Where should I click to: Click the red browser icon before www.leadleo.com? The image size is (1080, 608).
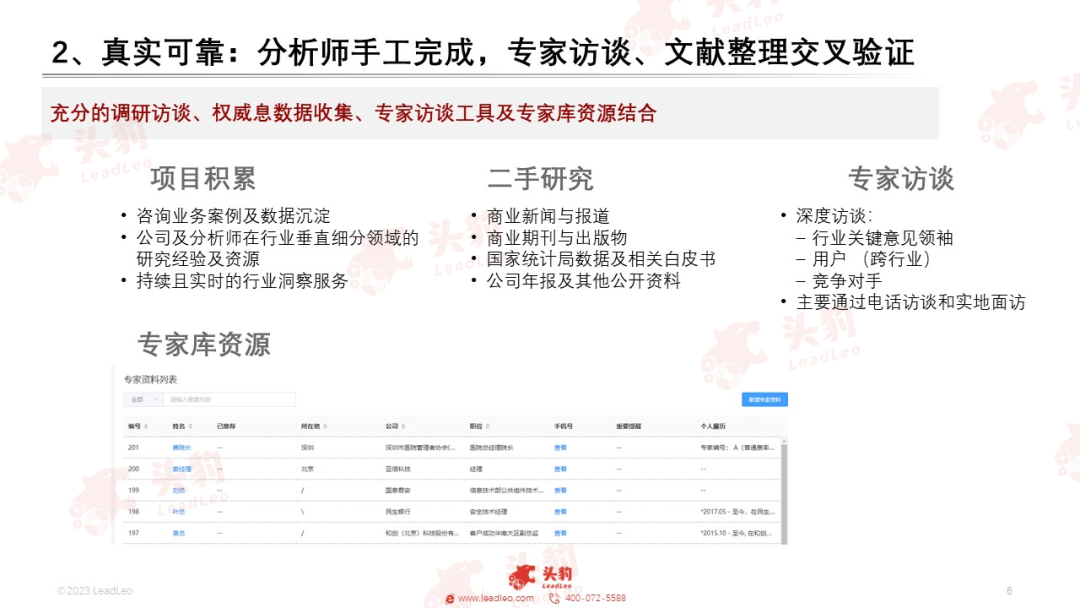(x=450, y=598)
